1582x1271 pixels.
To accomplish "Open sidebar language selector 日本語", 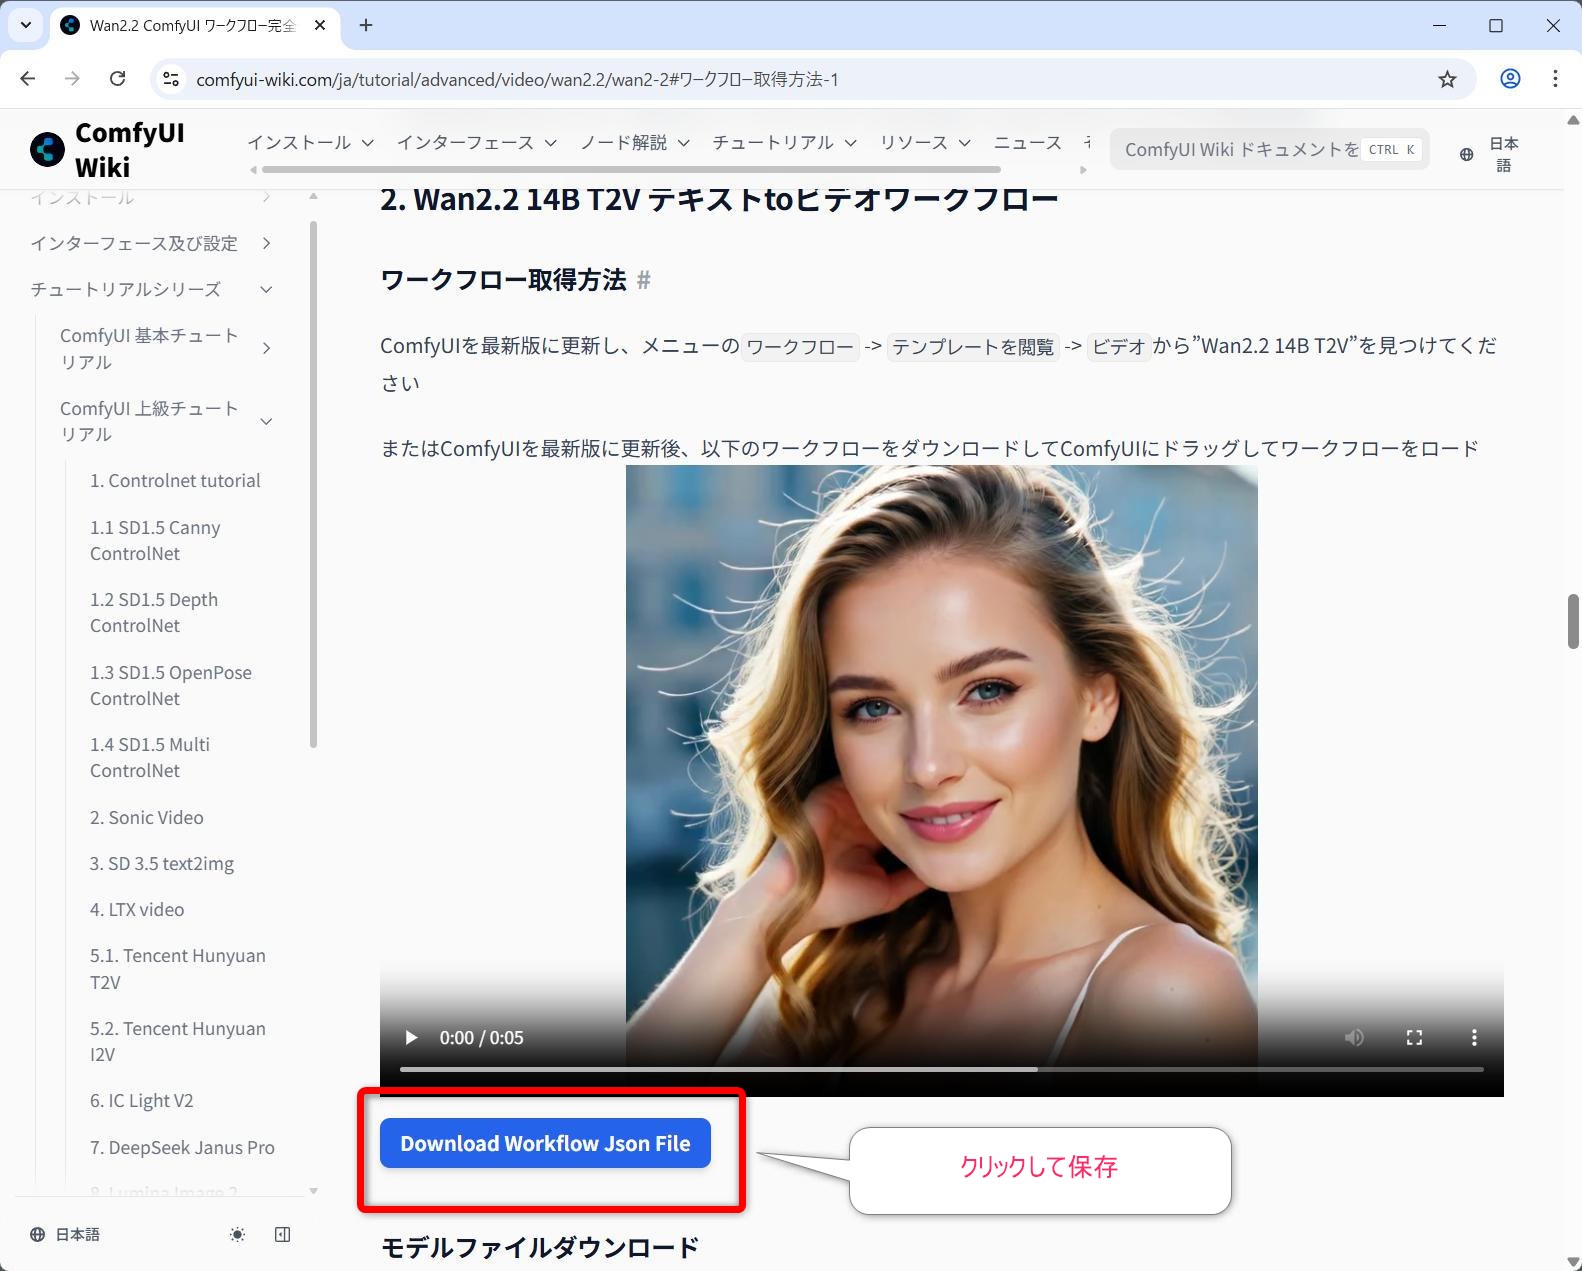I will [65, 1235].
